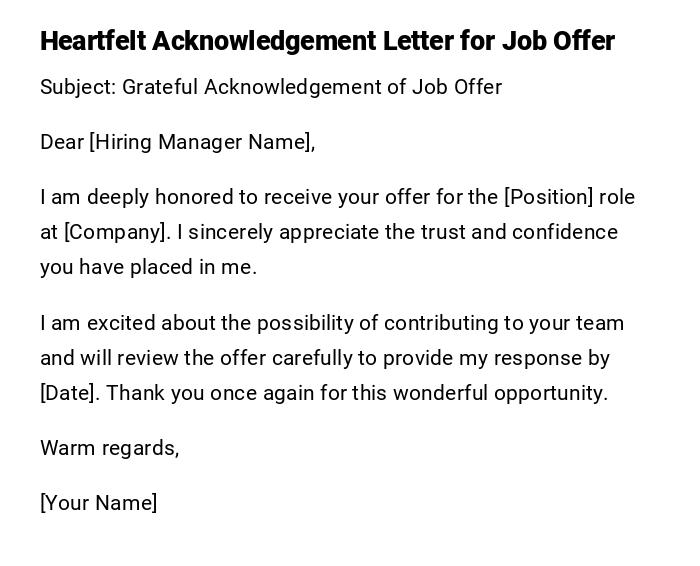The width and height of the screenshot is (700, 566).
Task: Click the Subject line text
Action: (x=270, y=87)
